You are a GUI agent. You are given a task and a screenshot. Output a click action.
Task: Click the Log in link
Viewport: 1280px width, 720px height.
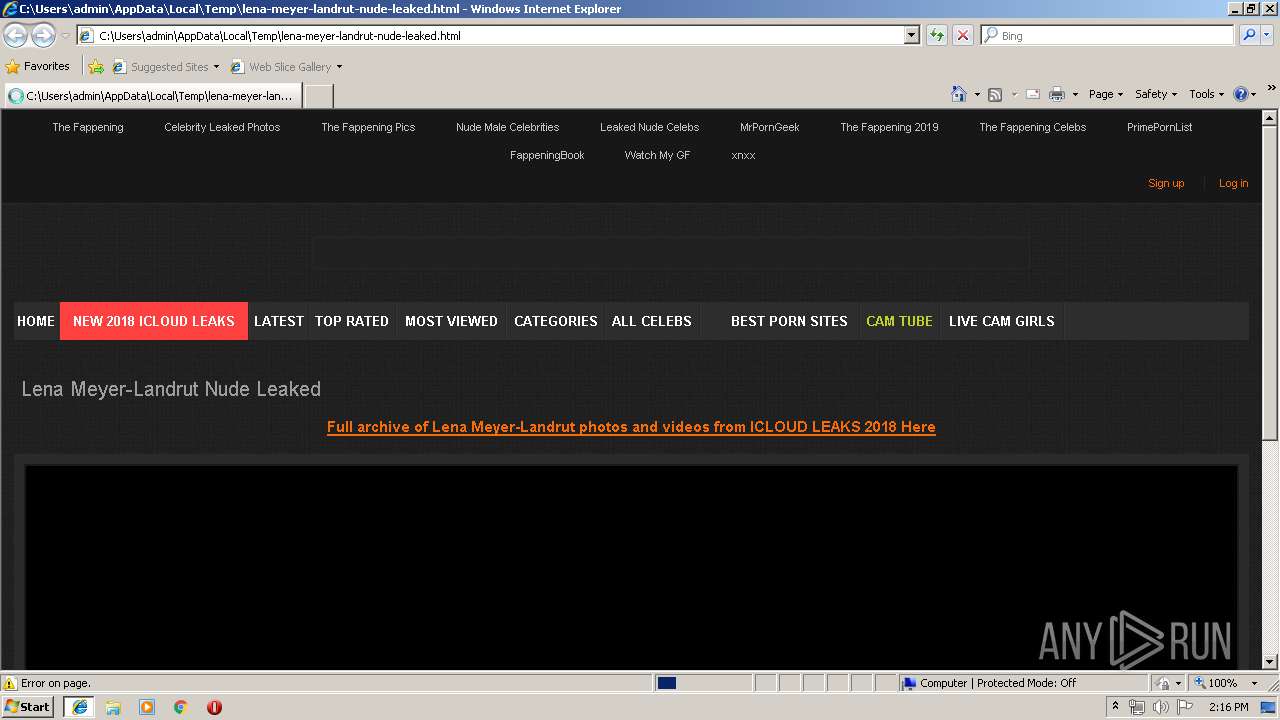(x=1233, y=183)
